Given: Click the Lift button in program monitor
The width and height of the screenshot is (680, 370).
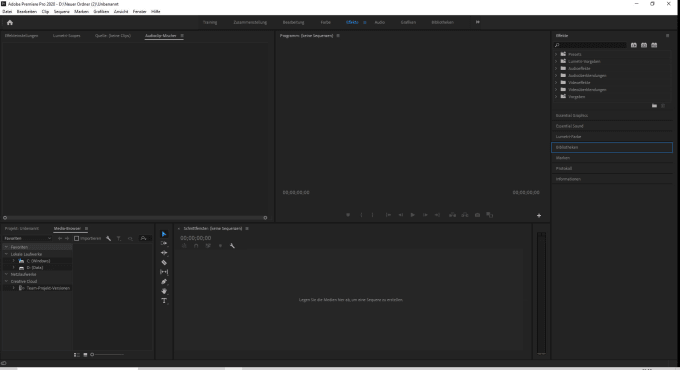Looking at the screenshot, I should (x=452, y=215).
